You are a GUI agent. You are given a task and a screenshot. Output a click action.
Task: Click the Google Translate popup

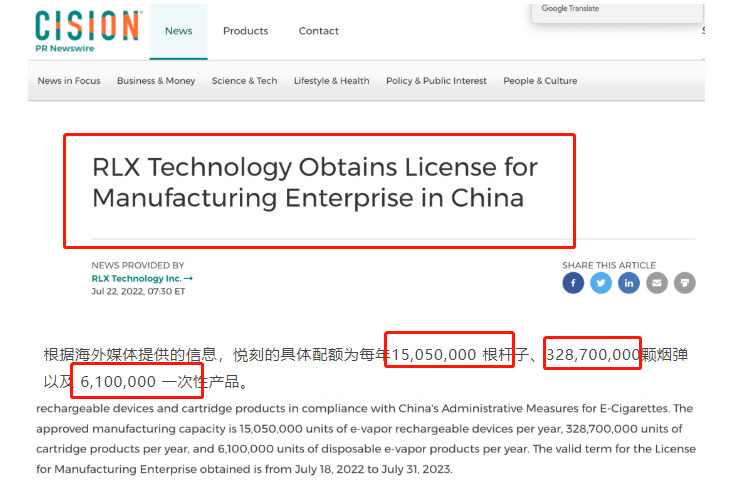click(x=617, y=13)
